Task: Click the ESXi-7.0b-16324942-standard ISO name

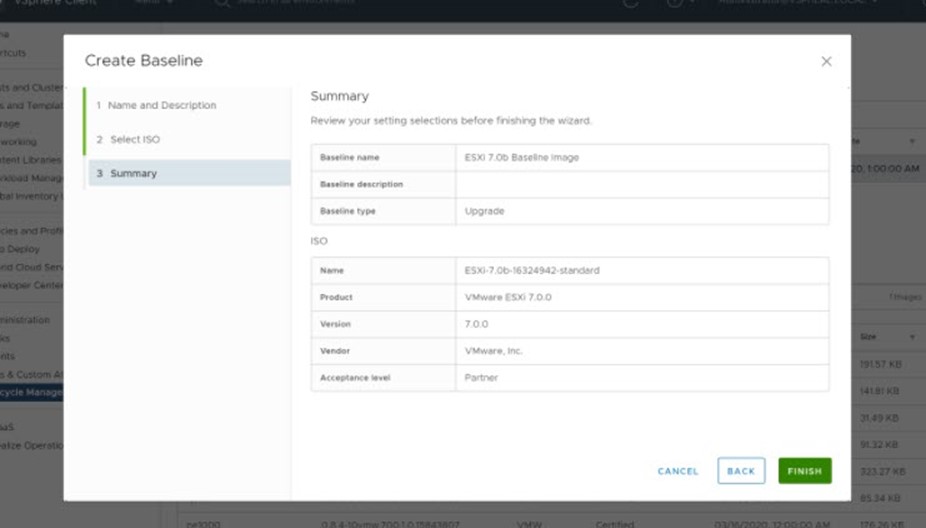Action: click(x=532, y=270)
